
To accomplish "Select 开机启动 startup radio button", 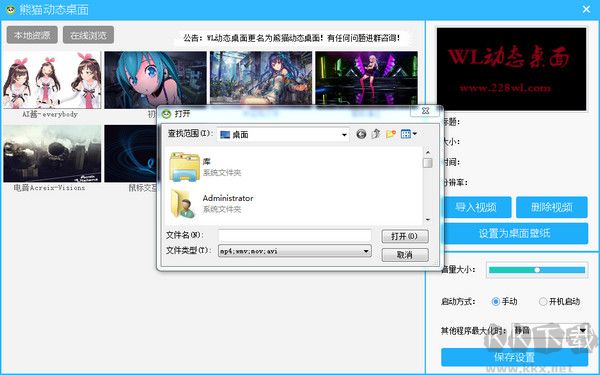I will click(543, 302).
